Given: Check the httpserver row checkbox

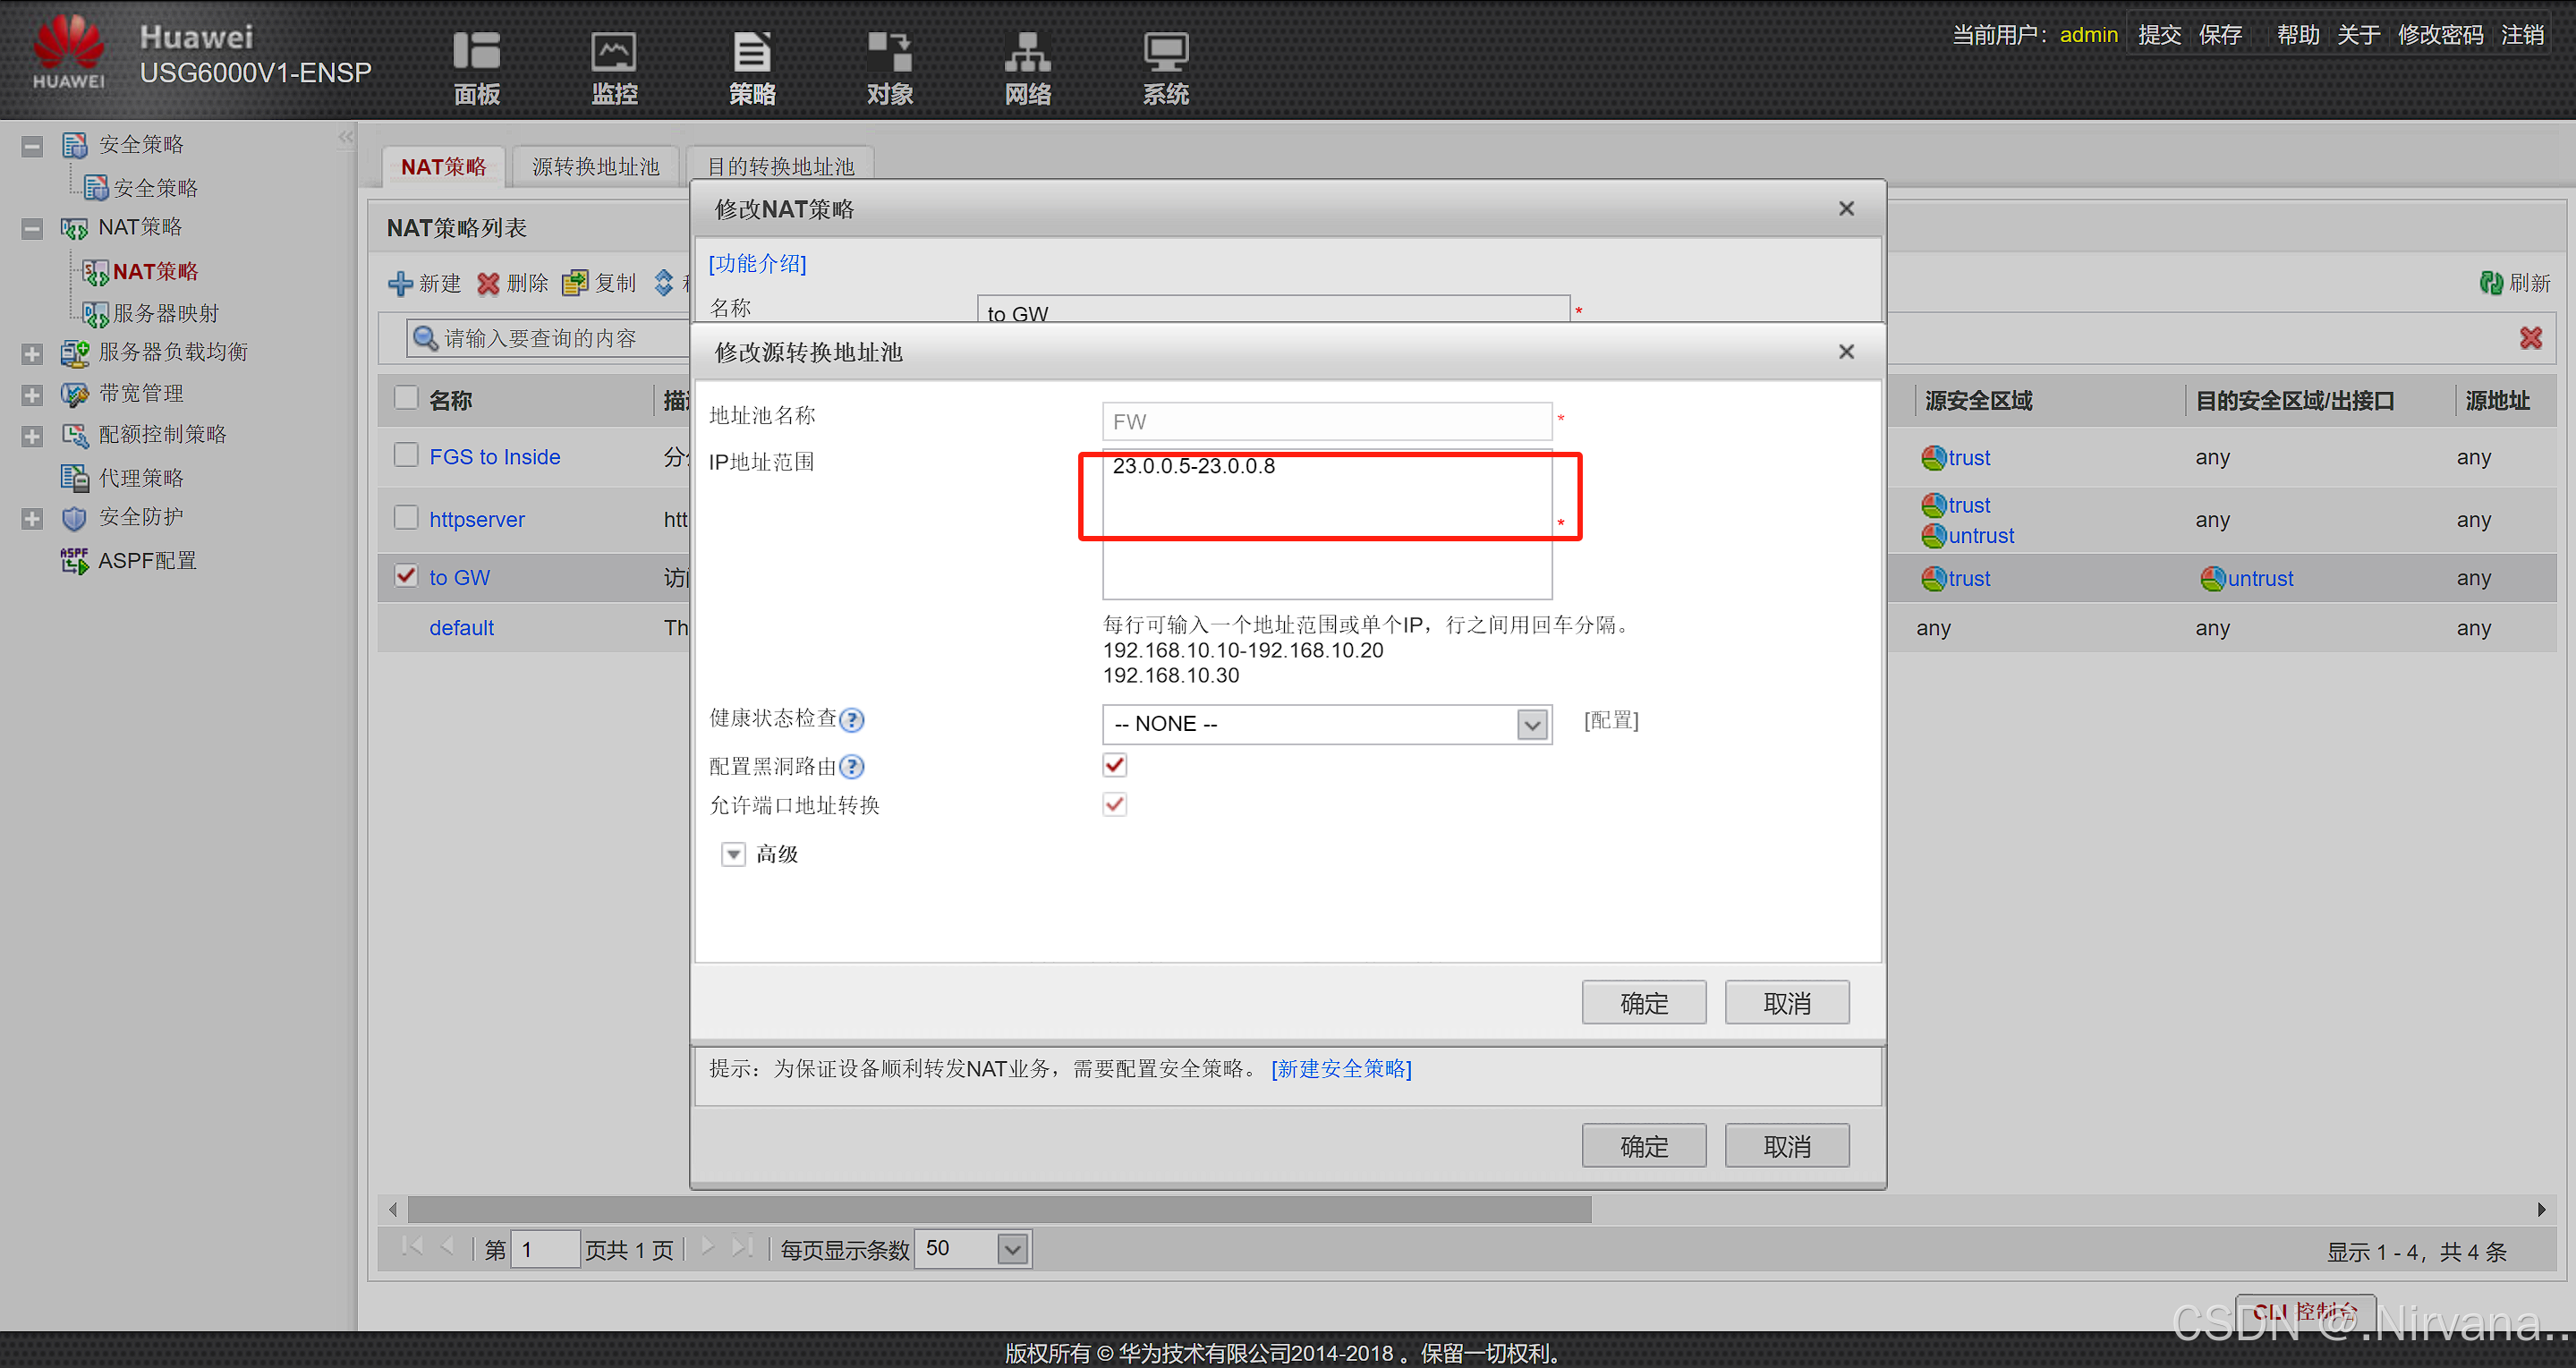Looking at the screenshot, I should click(x=406, y=518).
